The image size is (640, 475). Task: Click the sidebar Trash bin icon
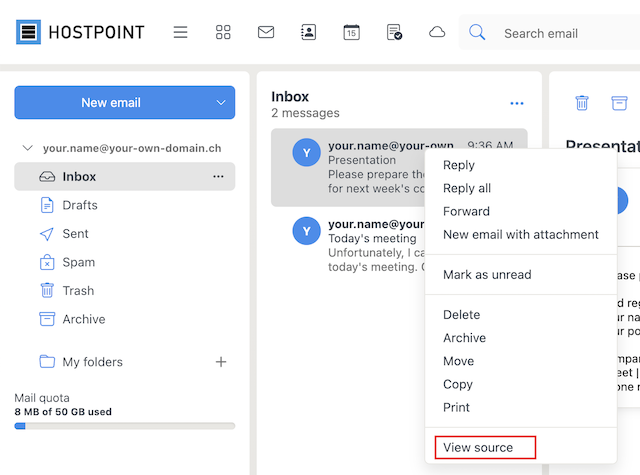coord(47,290)
